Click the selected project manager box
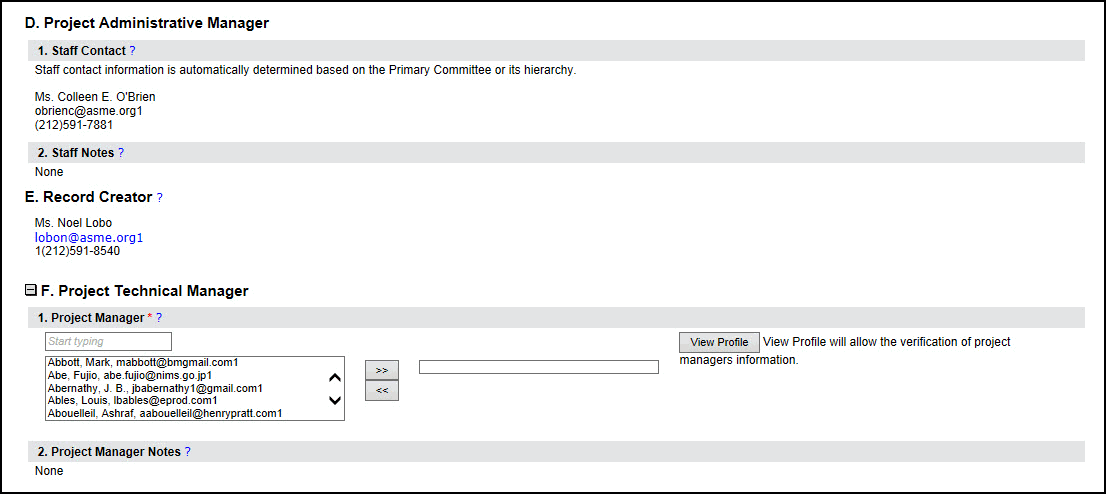The width and height of the screenshot is (1106, 494). [x=538, y=367]
